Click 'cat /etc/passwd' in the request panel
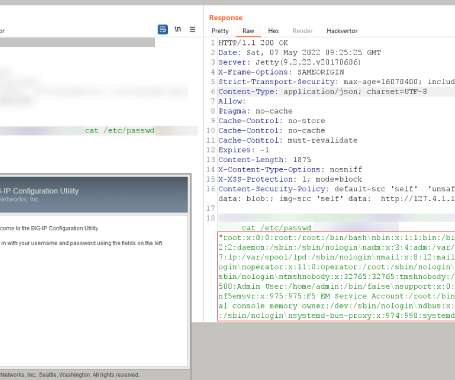The image size is (455, 380). pos(120,130)
